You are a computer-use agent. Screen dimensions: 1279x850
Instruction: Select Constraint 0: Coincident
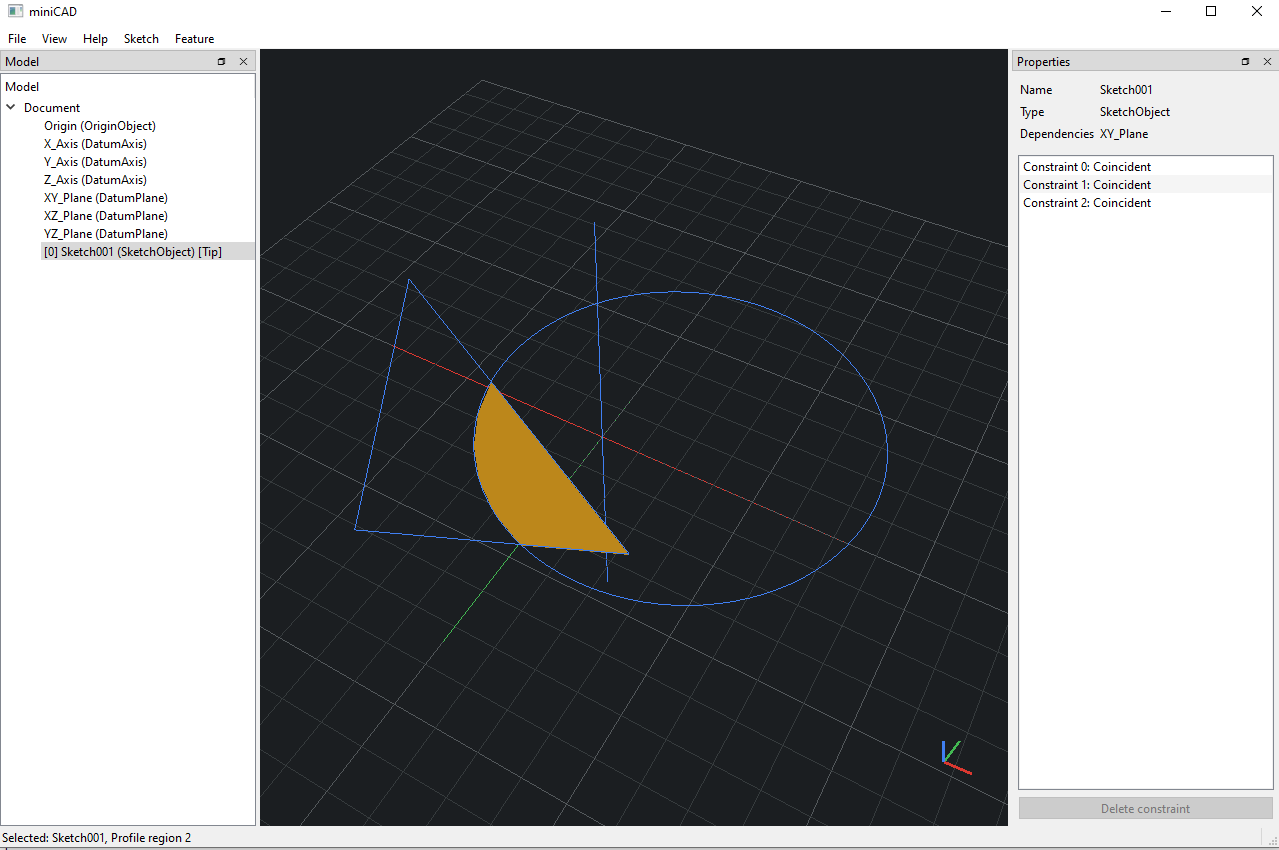tap(1146, 167)
